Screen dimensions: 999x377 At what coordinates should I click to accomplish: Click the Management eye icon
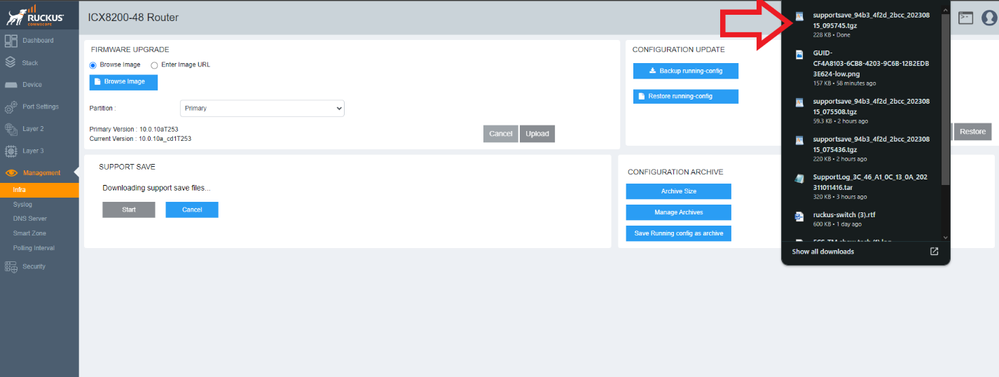[x=11, y=173]
